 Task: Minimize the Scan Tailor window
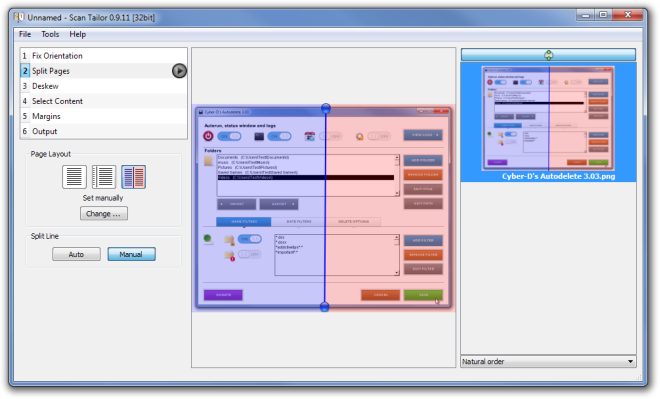pyautogui.click(x=585, y=15)
